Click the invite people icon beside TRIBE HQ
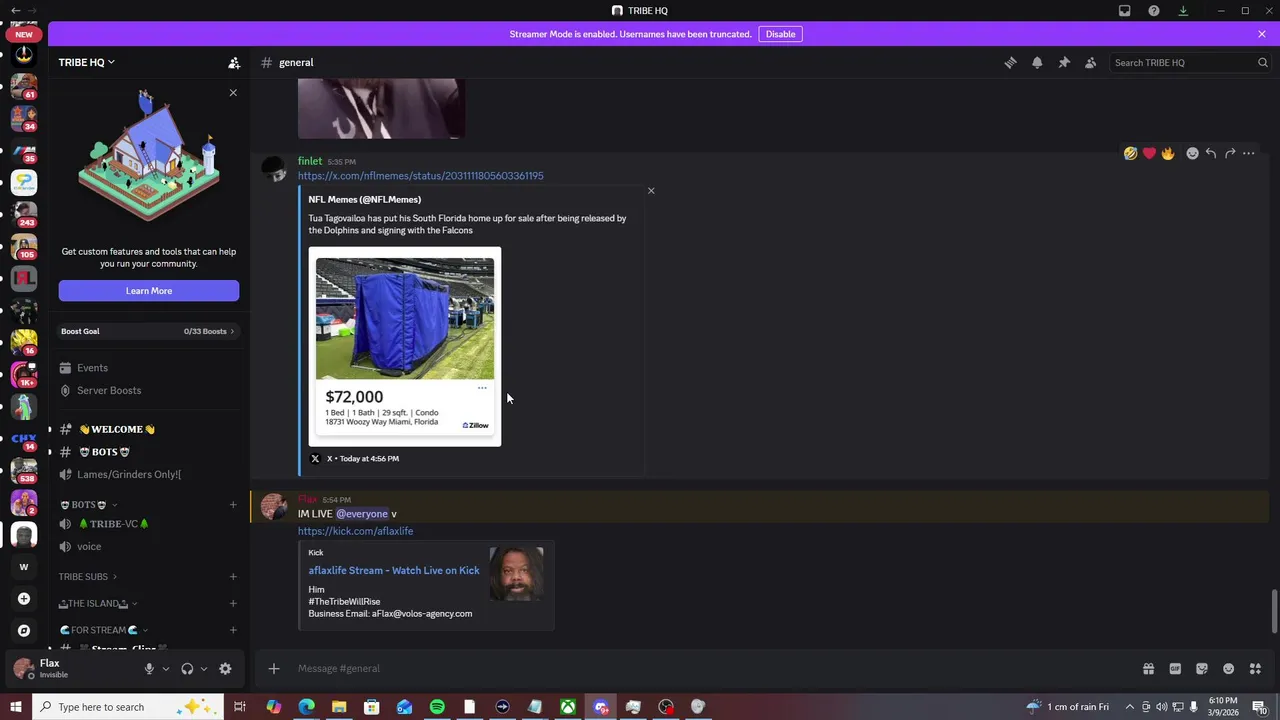The width and height of the screenshot is (1280, 720). coord(234,62)
